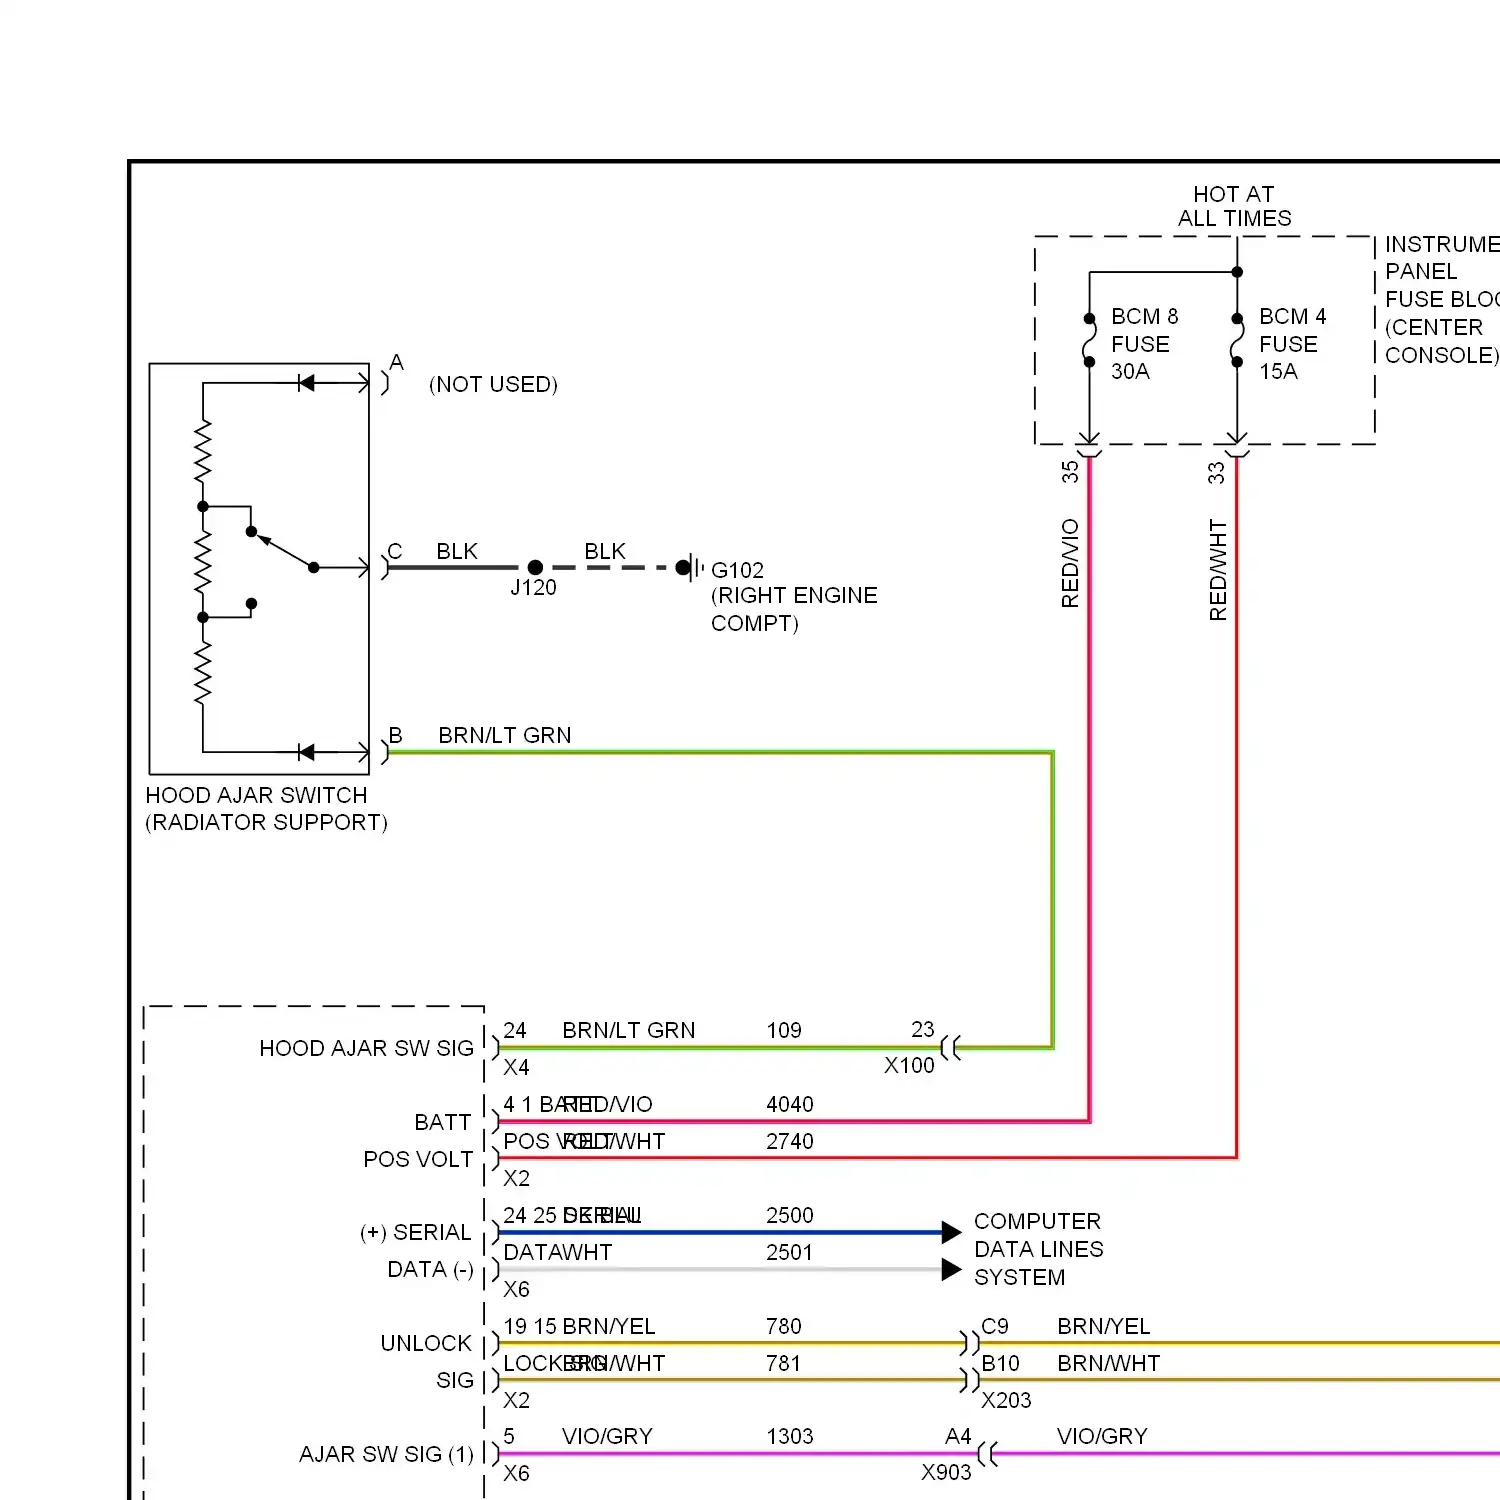The width and height of the screenshot is (1500, 1500).
Task: Select the INSTRUMENT PANEL FUSE BLOCK label
Action: tap(1442, 299)
